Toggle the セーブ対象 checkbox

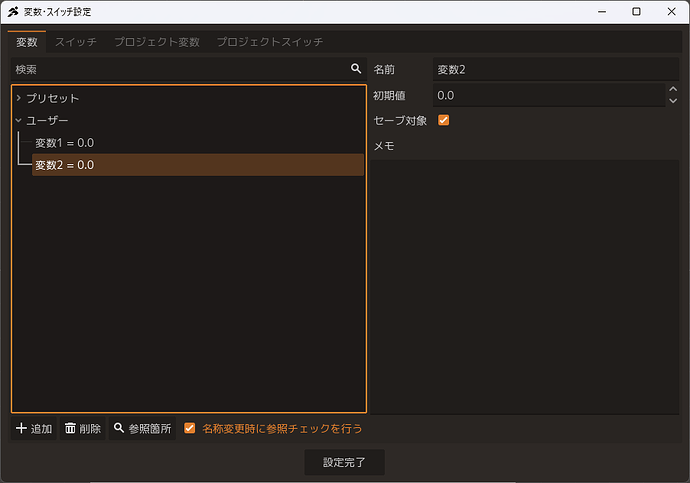pos(444,120)
